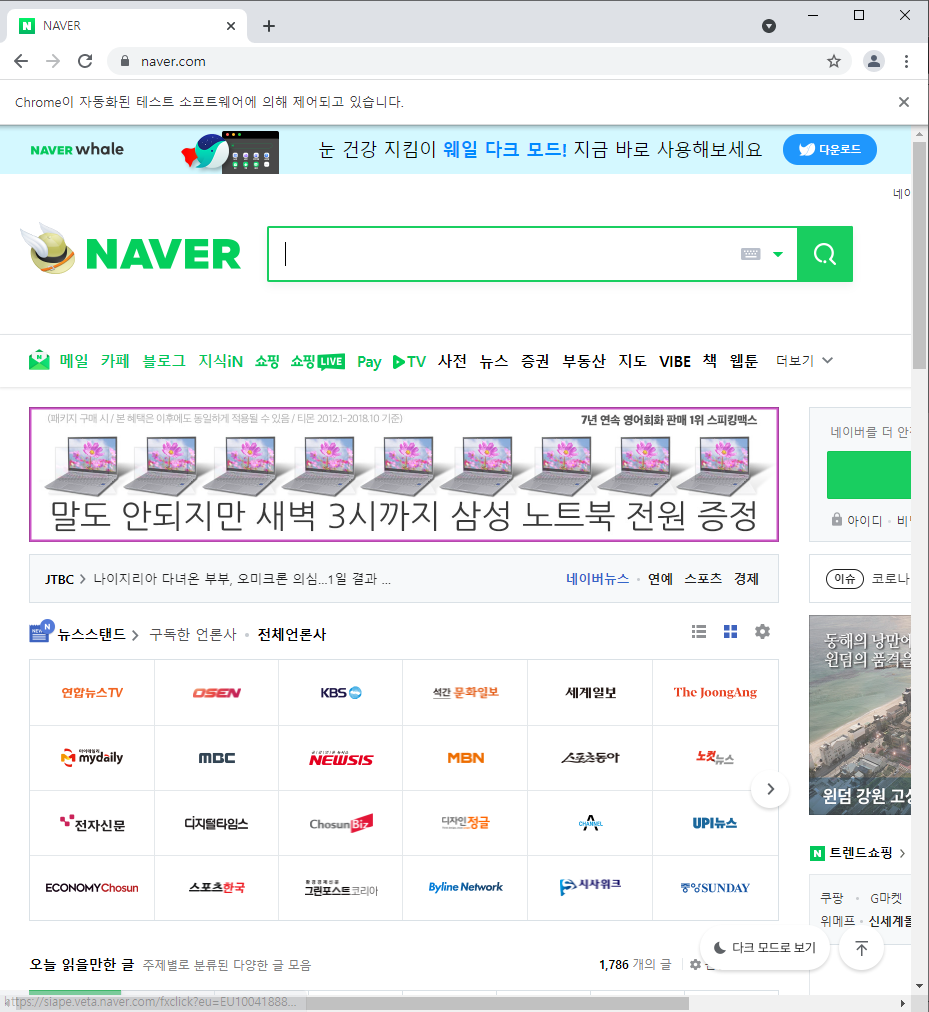Click the NAVER whale banner logo

(77, 149)
